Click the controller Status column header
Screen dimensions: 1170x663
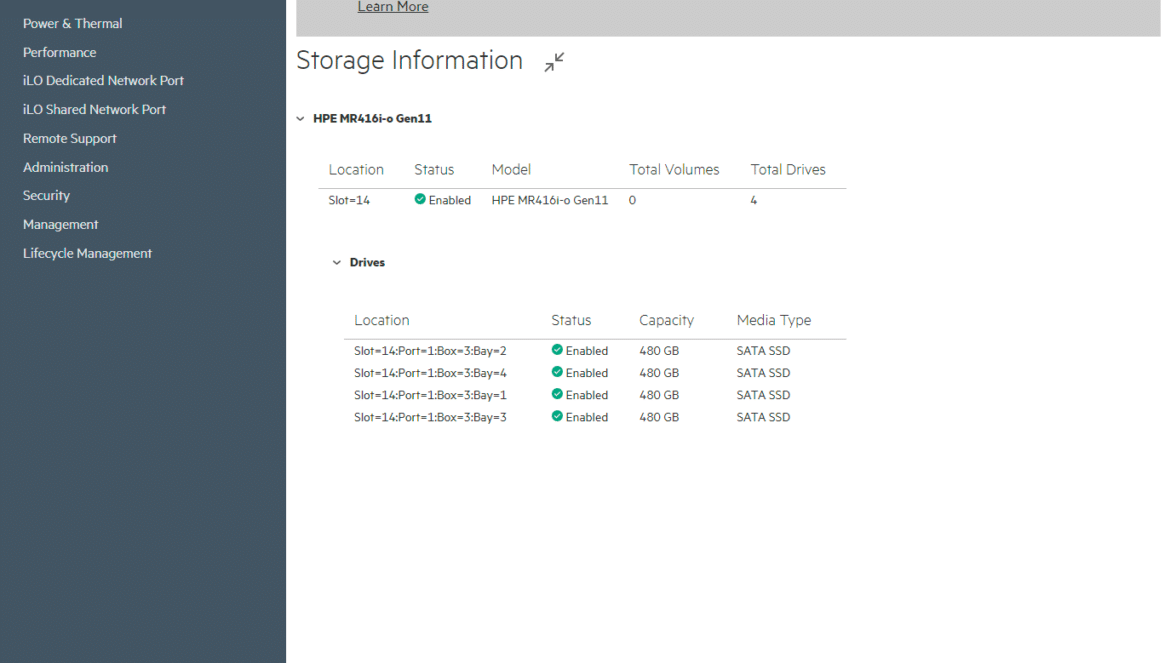coord(434,170)
